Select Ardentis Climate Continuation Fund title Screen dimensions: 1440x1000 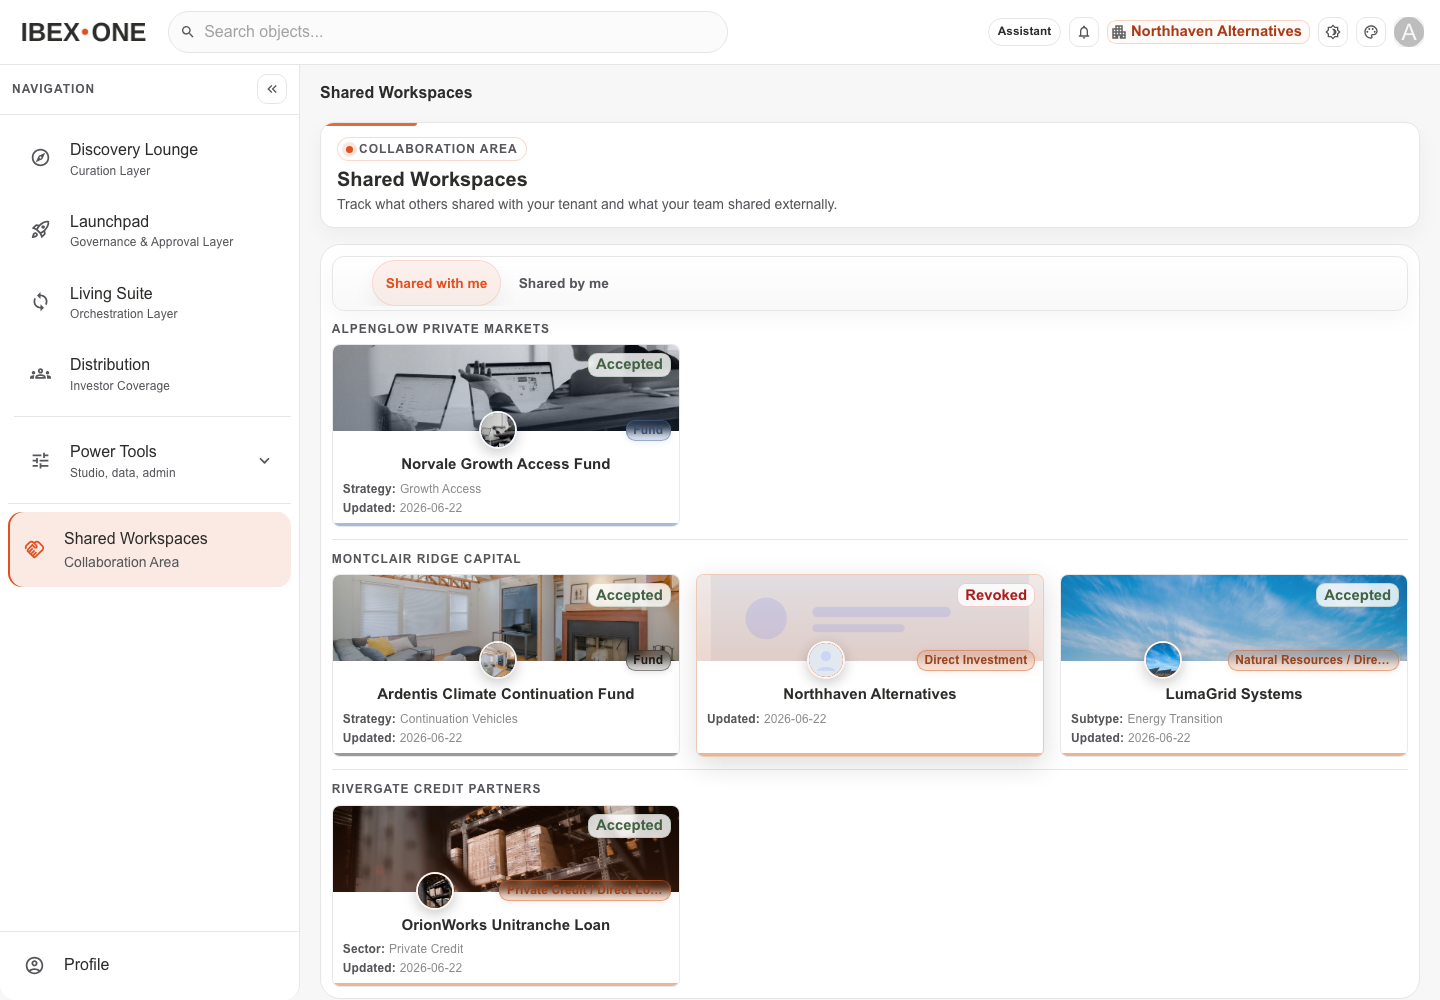coord(506,694)
